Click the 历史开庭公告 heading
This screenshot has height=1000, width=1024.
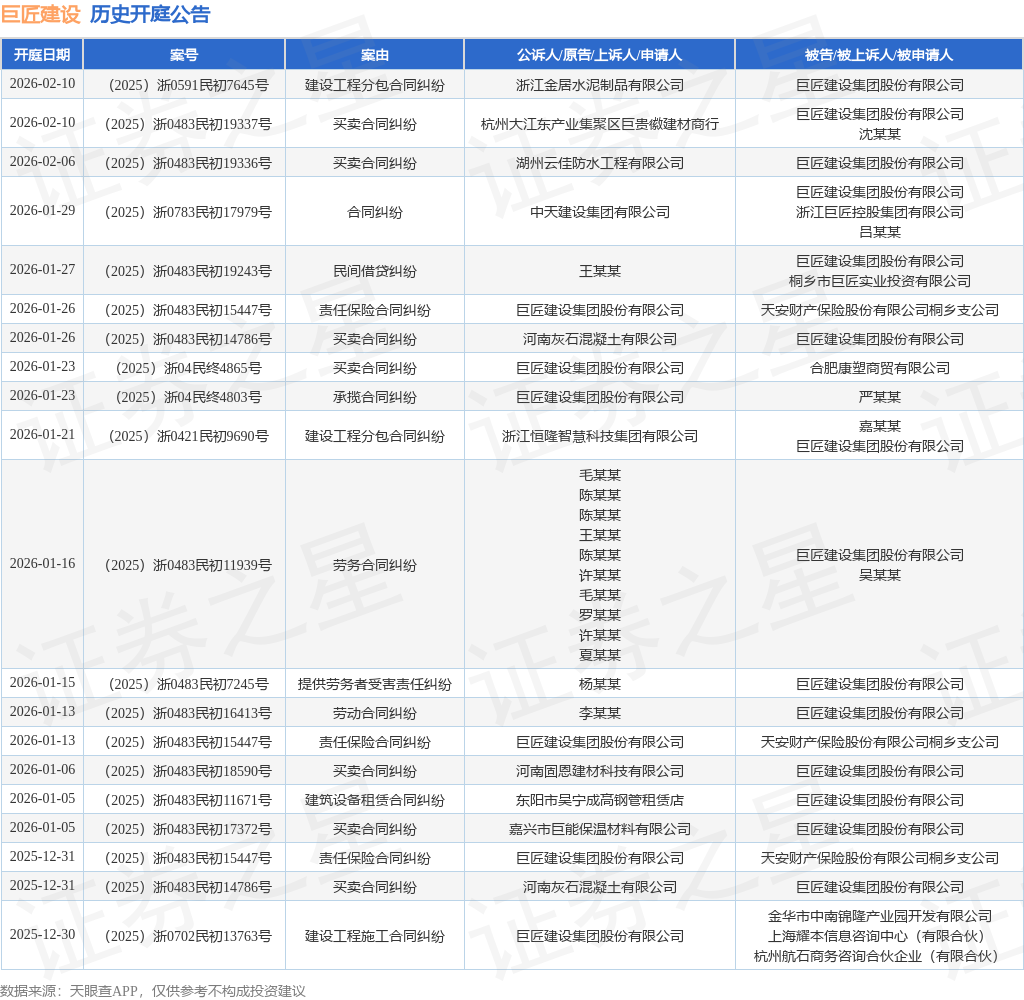150,14
